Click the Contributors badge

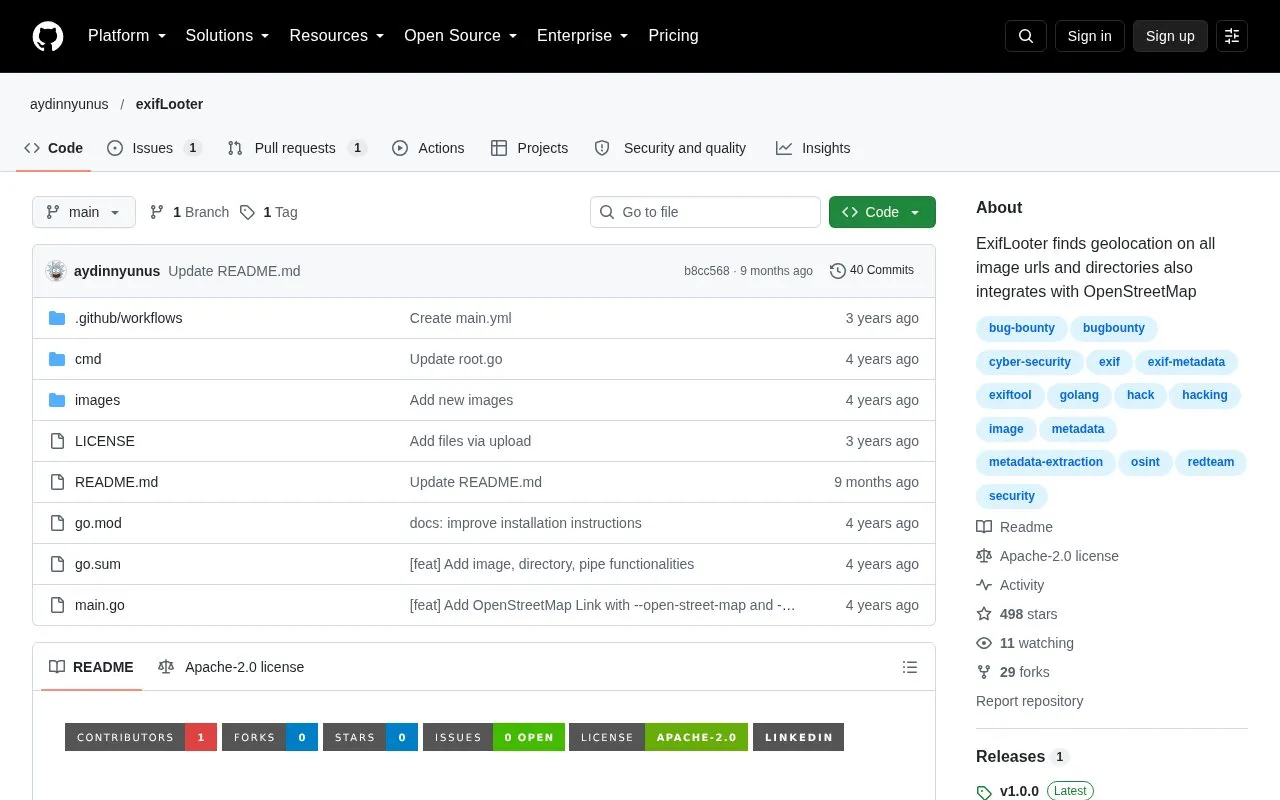141,737
